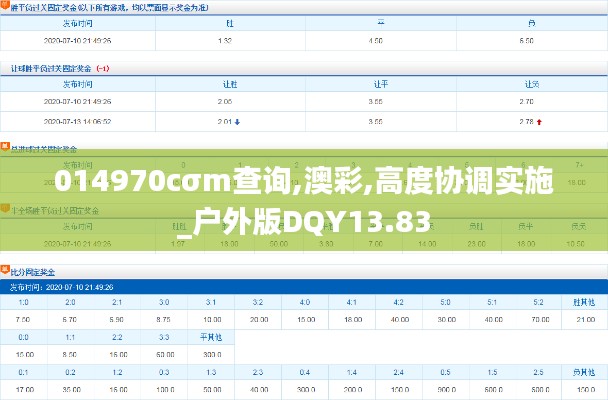The image size is (608, 400).
Task: Click the orange icon at top-left section heading
Action: [x=5, y=6]
